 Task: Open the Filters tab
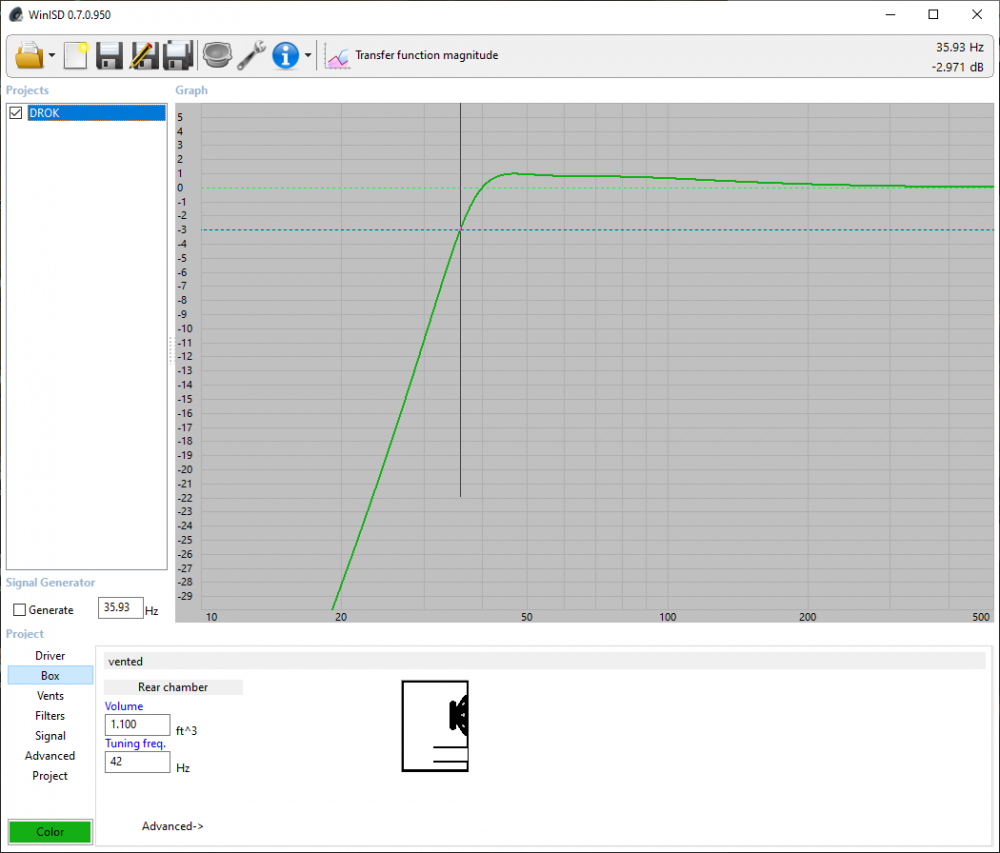(50, 716)
